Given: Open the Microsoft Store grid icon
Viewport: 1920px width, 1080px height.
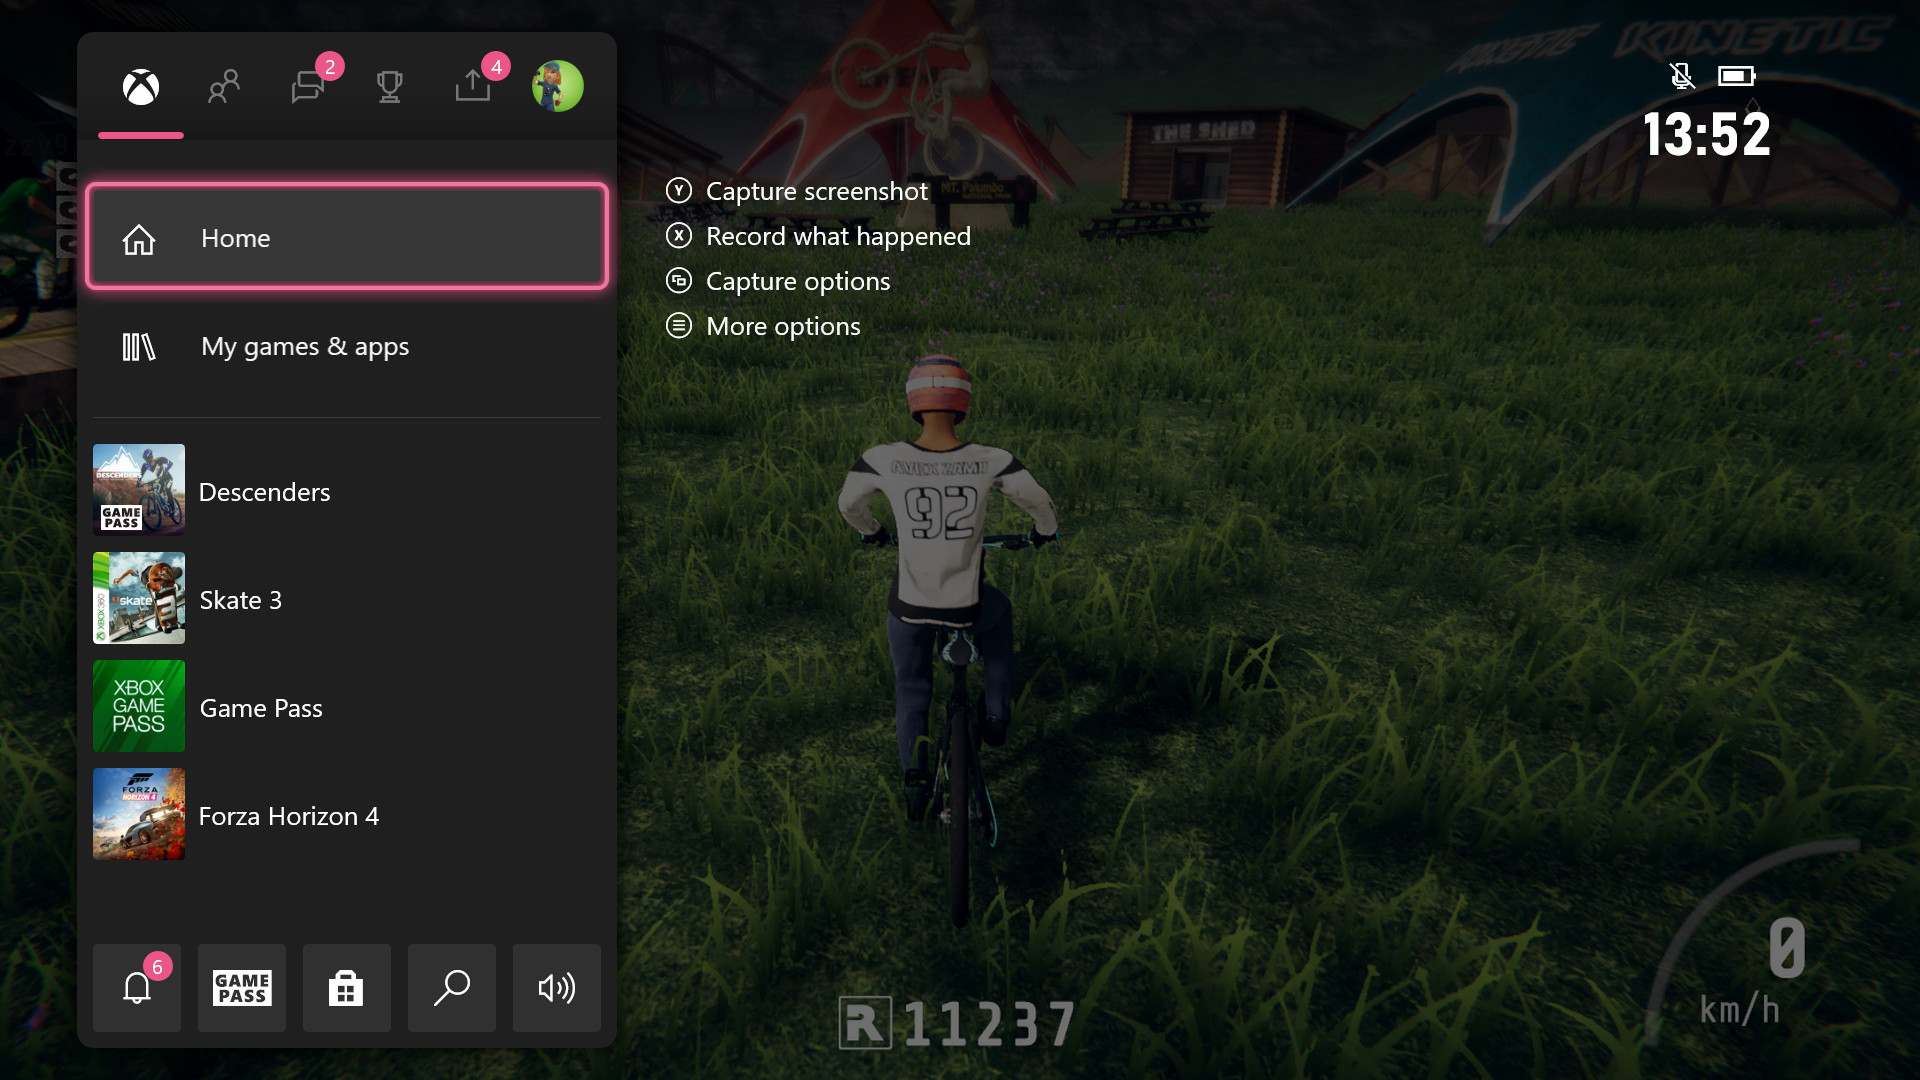Looking at the screenshot, I should coord(345,986).
